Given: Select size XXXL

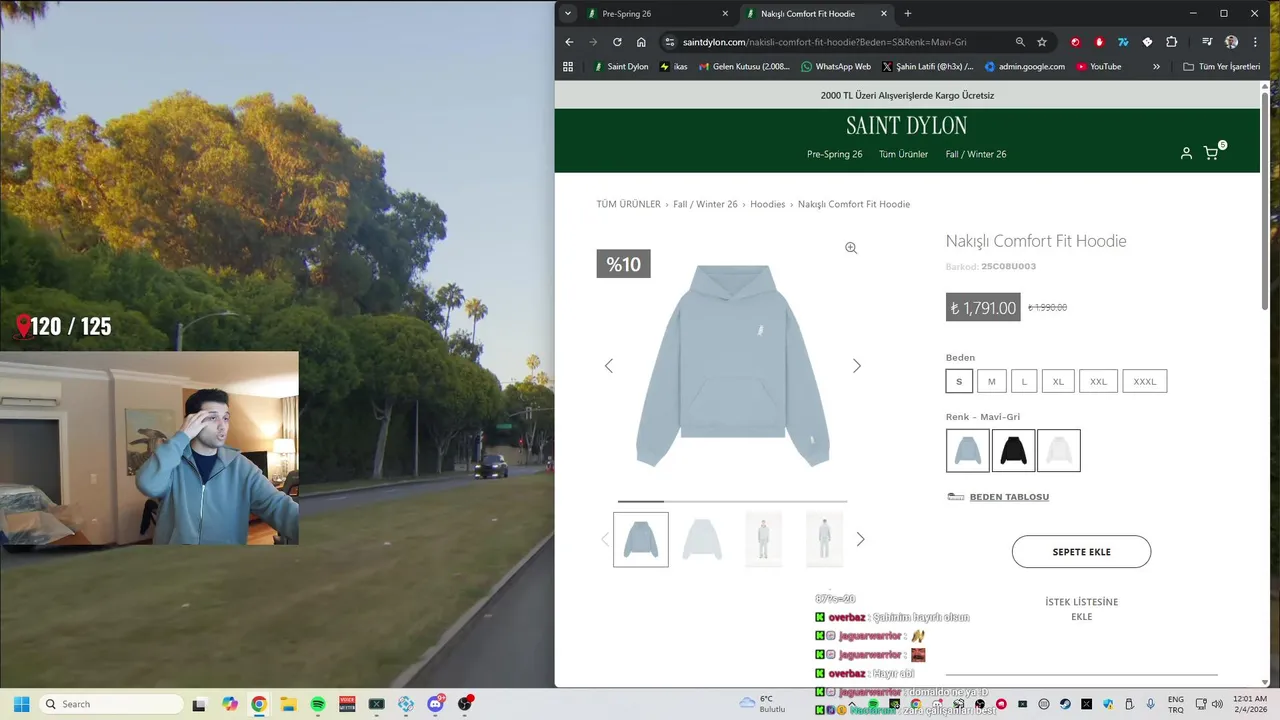Looking at the screenshot, I should 1145,381.
